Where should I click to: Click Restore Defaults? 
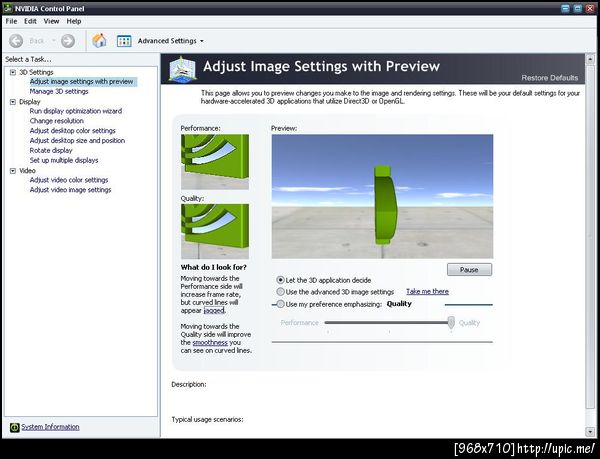(x=549, y=78)
